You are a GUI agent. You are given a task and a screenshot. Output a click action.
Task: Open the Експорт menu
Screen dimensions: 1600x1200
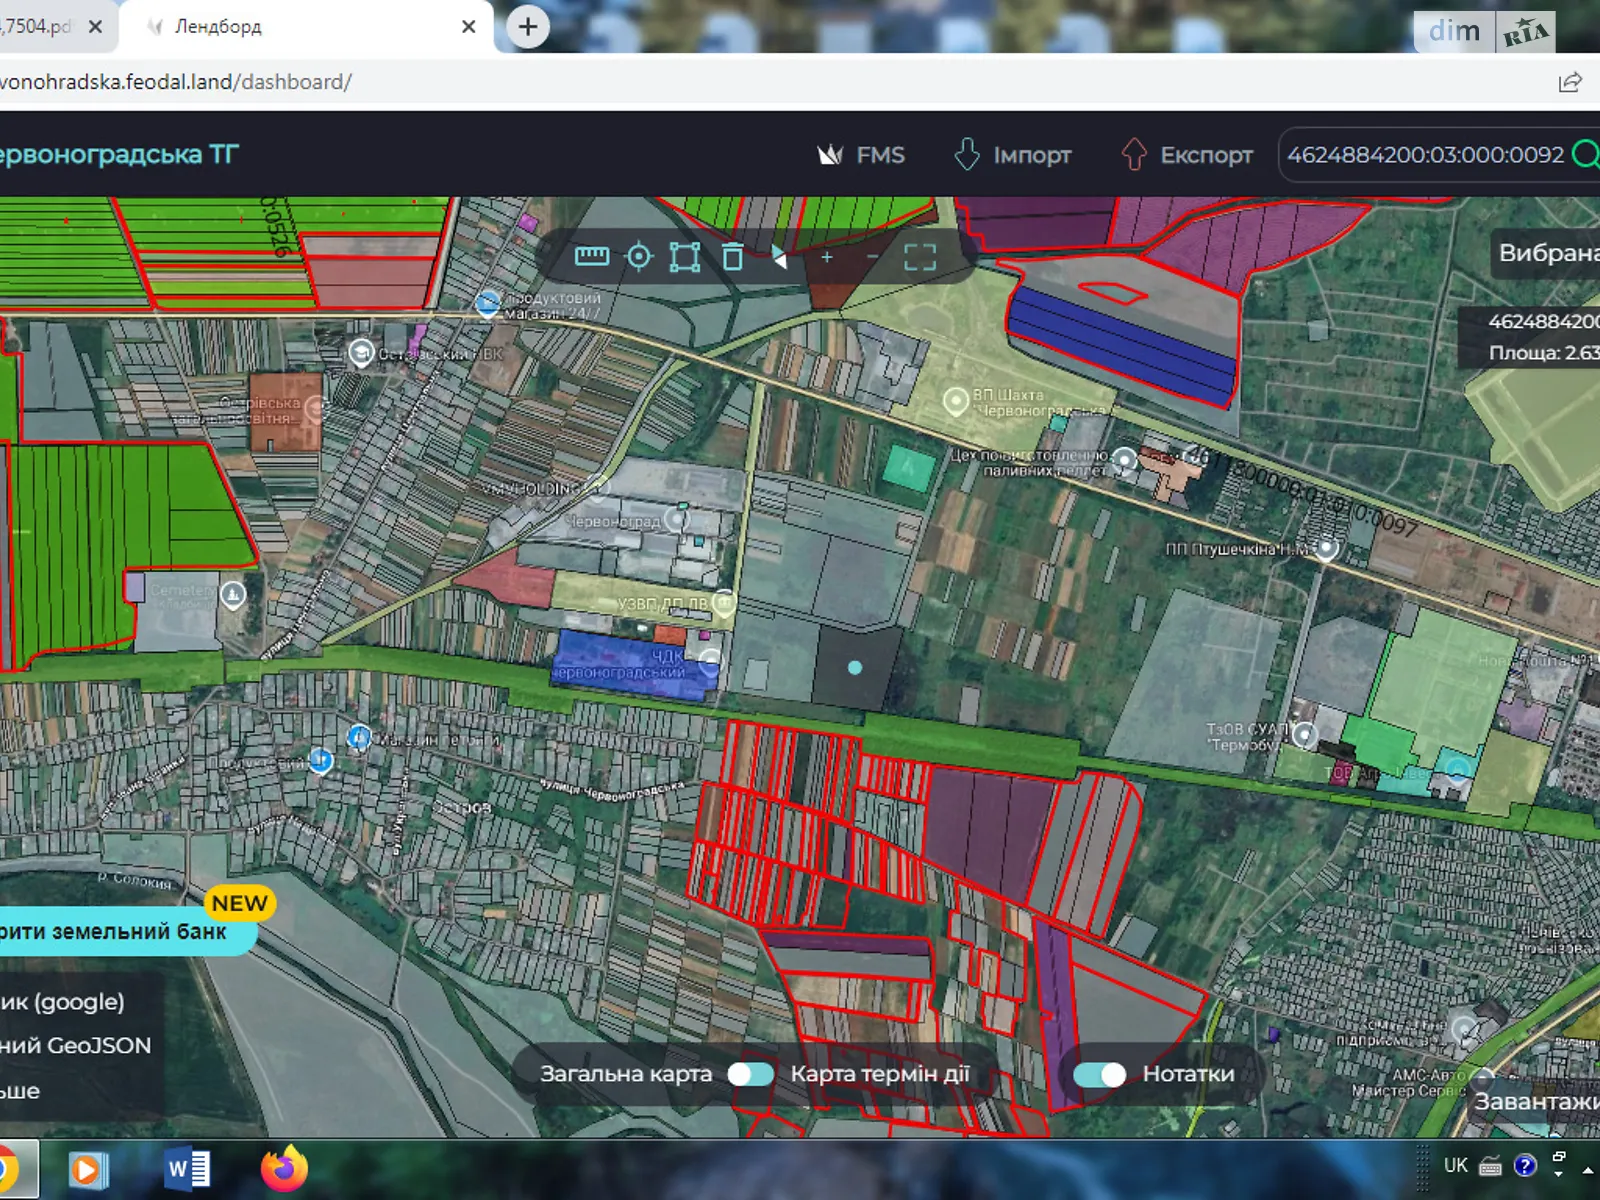(1187, 155)
